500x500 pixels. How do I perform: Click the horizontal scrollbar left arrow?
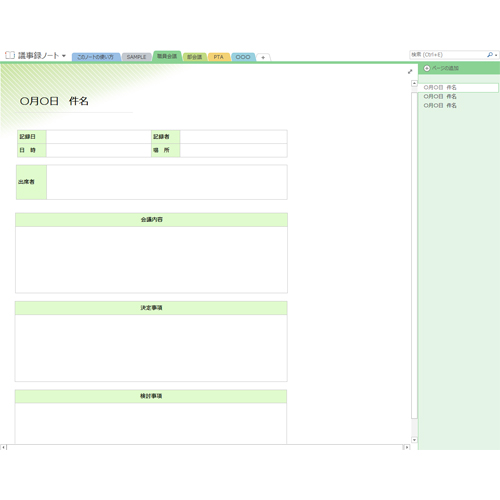tap(3, 447)
